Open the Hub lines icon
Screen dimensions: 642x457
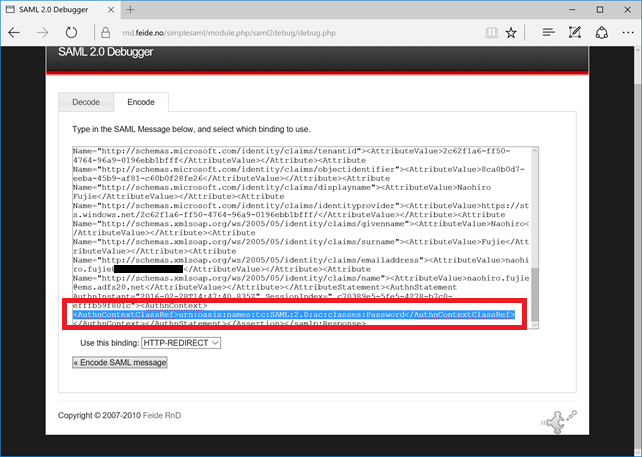(x=548, y=32)
